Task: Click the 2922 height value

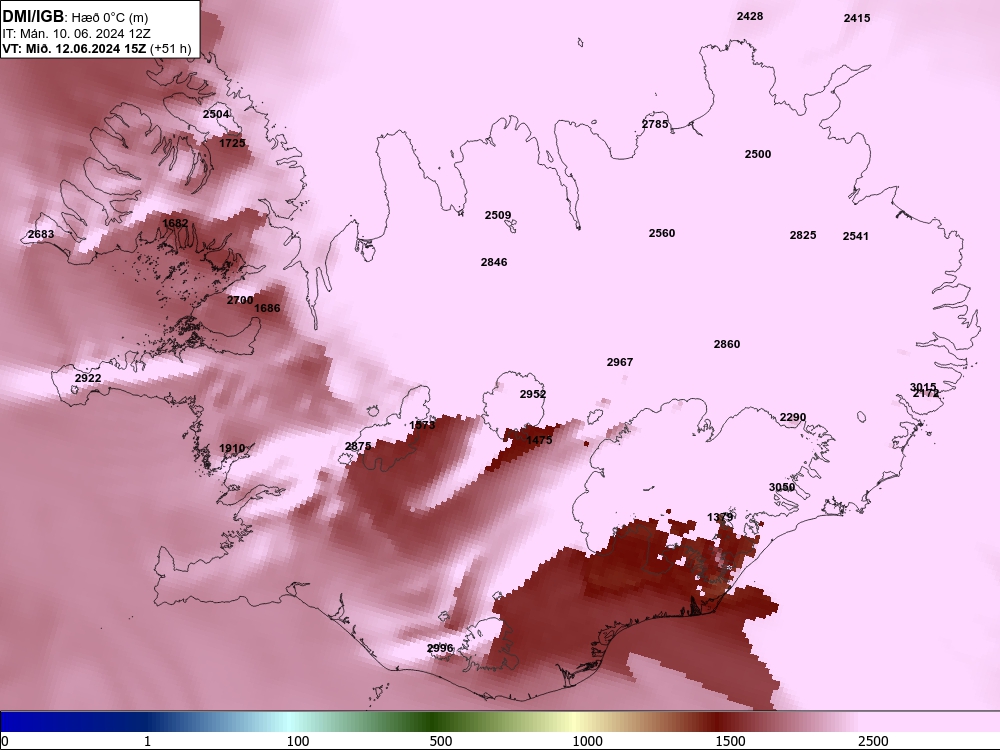Action: tap(88, 378)
